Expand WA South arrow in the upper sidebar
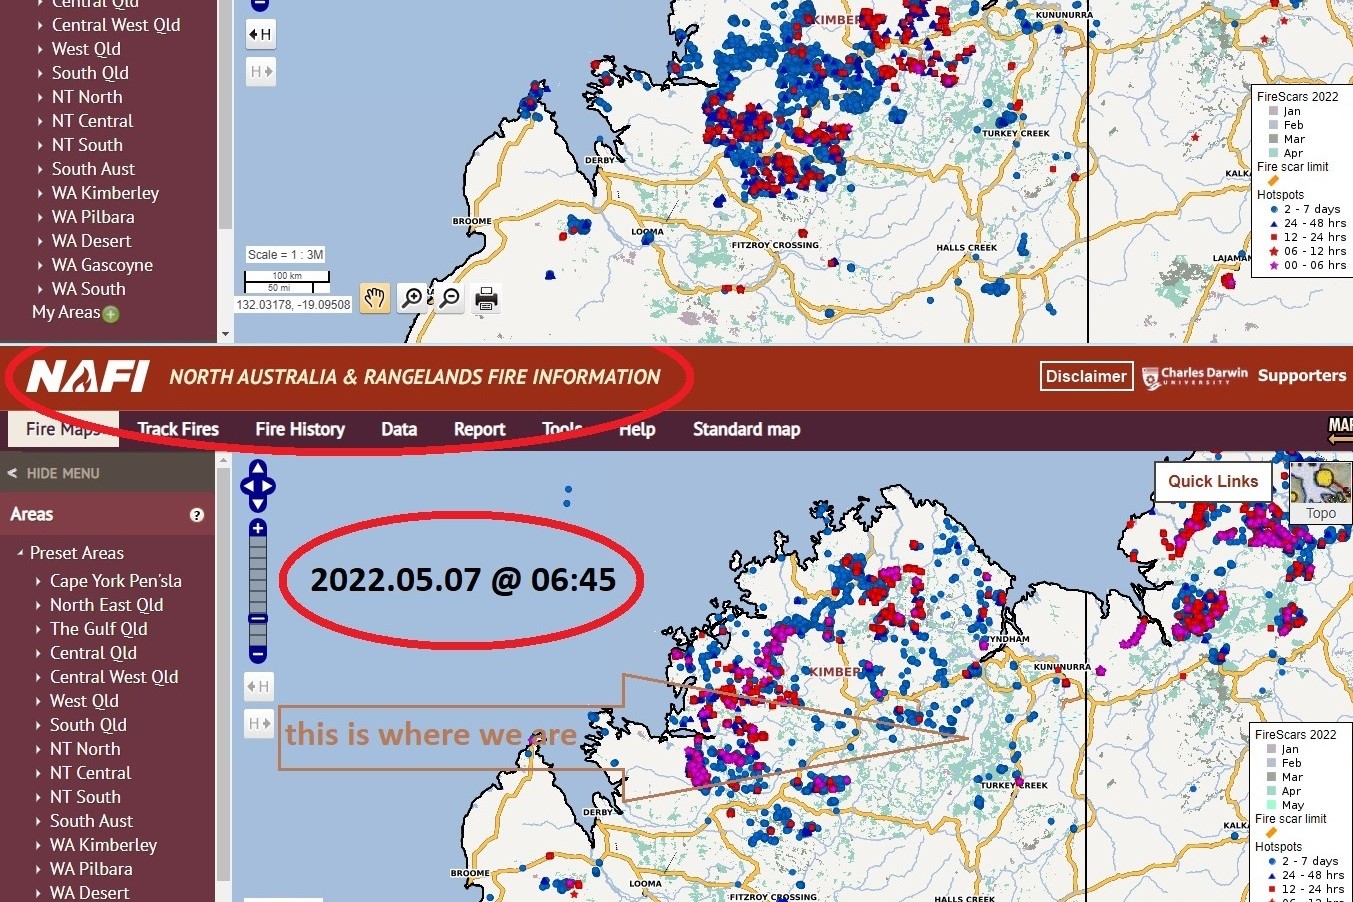 click(40, 289)
